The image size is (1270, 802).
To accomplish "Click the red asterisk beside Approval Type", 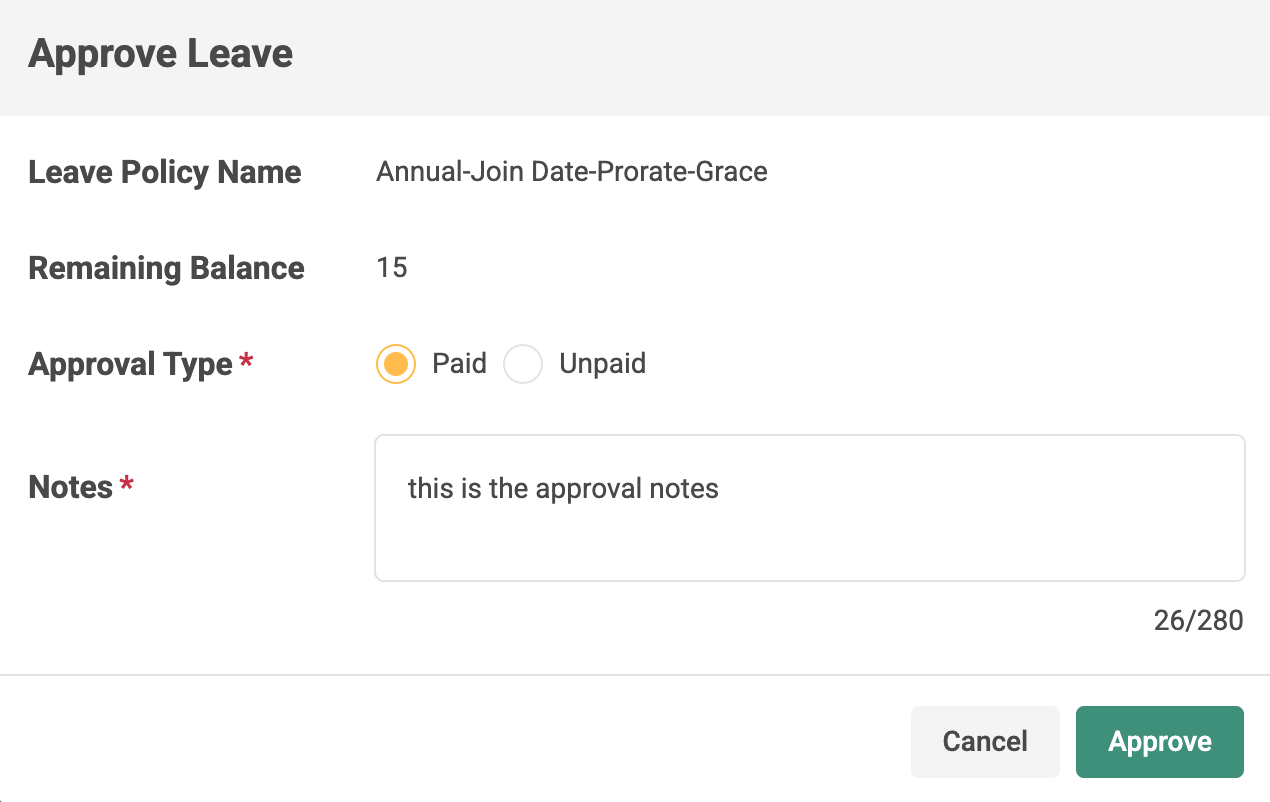I will point(247,360).
